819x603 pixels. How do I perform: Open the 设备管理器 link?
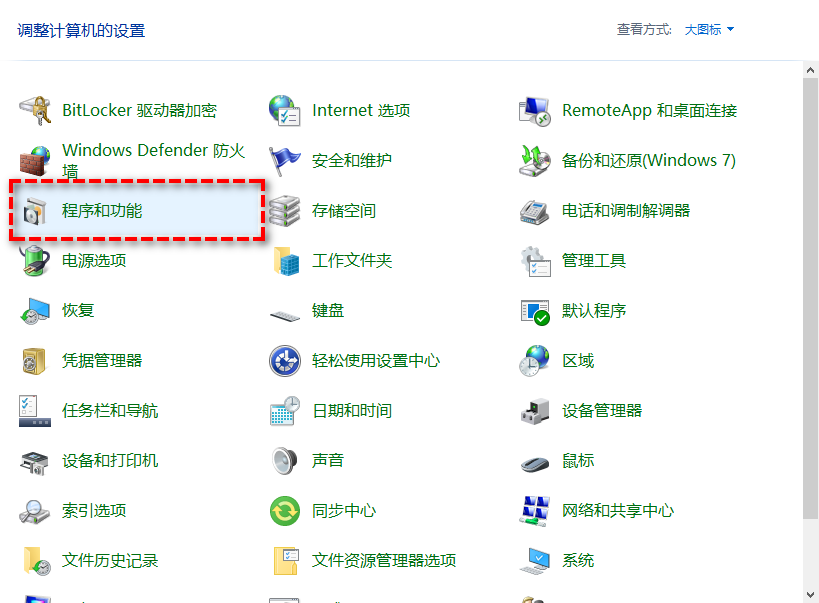pos(602,411)
